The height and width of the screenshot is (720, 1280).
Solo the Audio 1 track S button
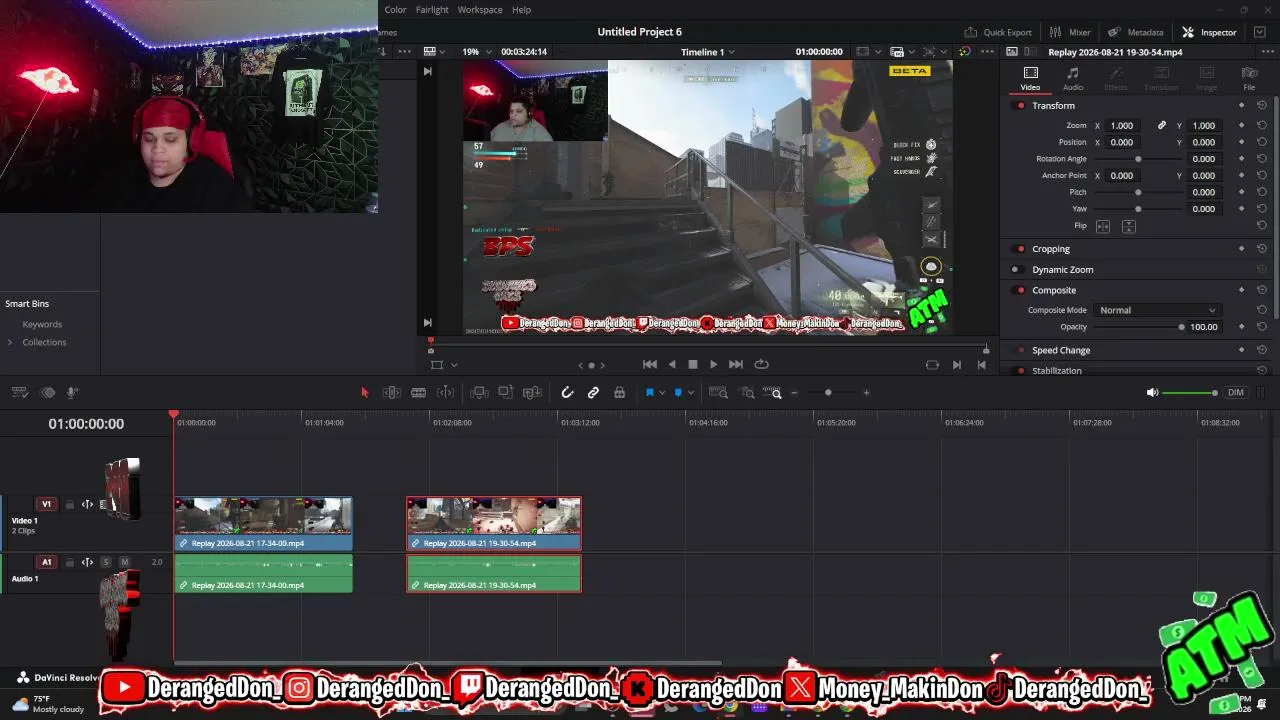coord(106,562)
